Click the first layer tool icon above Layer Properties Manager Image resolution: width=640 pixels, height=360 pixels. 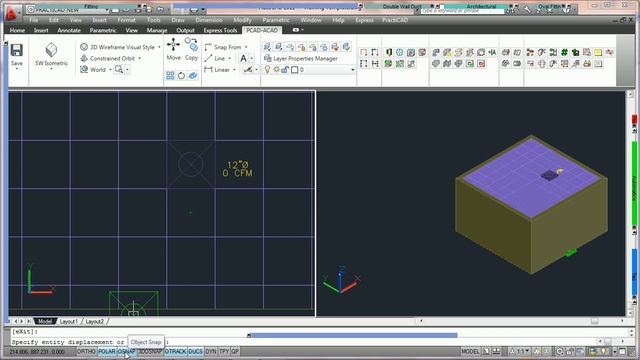[x=267, y=47]
